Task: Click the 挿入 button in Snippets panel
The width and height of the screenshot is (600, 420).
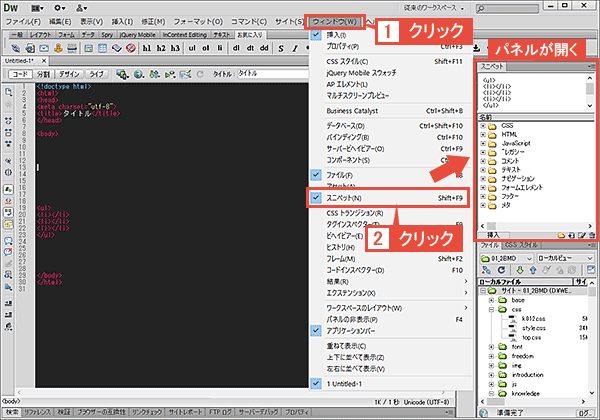Action: tap(493, 235)
